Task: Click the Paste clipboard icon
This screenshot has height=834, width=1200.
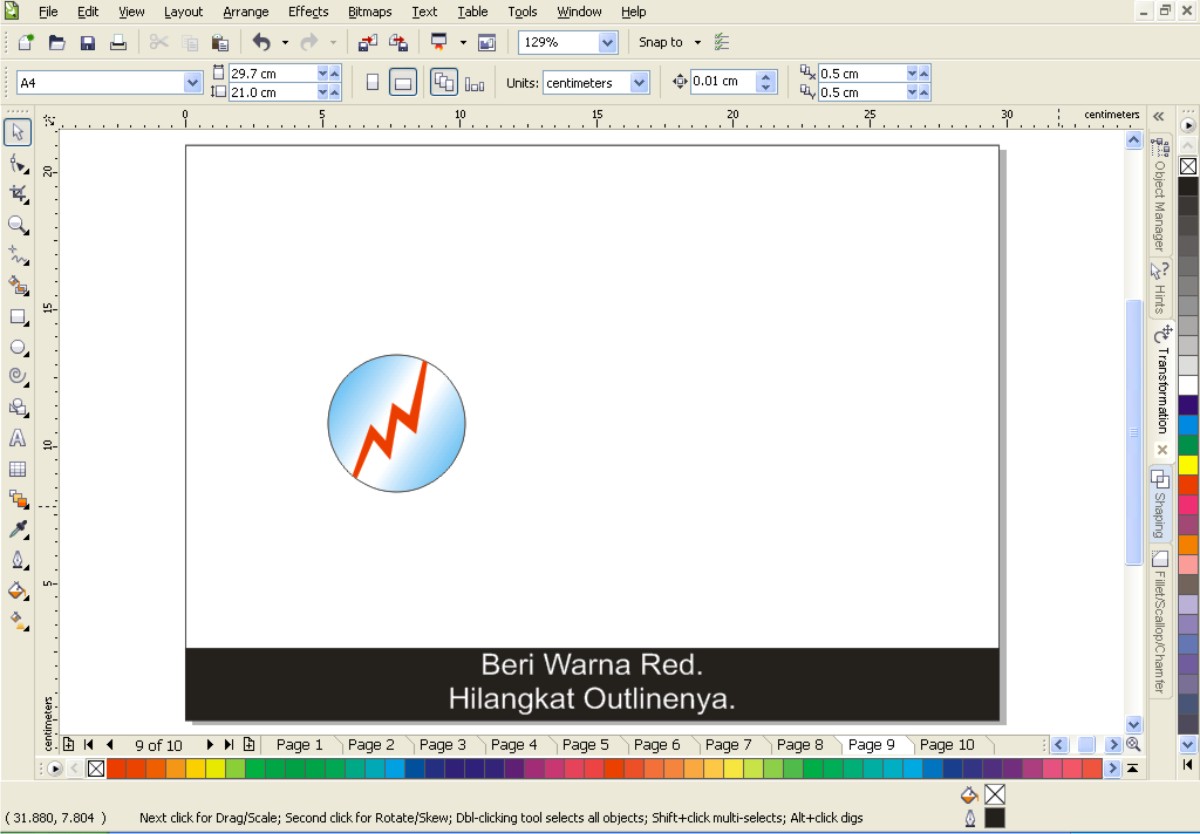Action: coord(221,42)
